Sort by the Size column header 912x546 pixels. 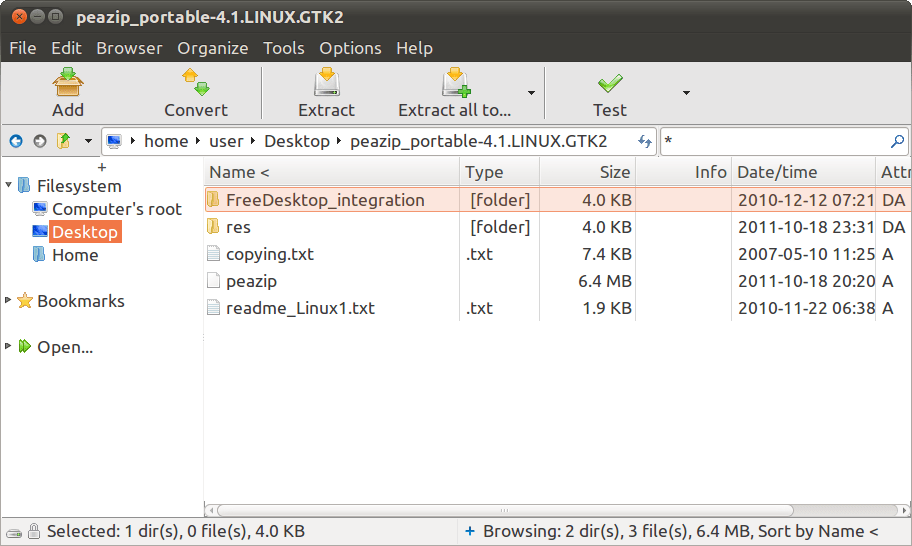click(587, 172)
